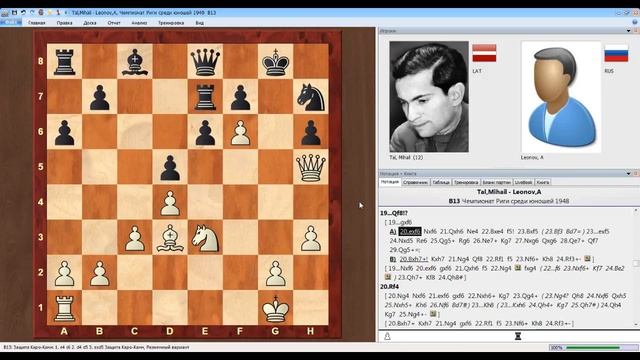The image size is (640, 360).
Task: Select the black knight on h7
Action: pyautogui.click(x=311, y=97)
